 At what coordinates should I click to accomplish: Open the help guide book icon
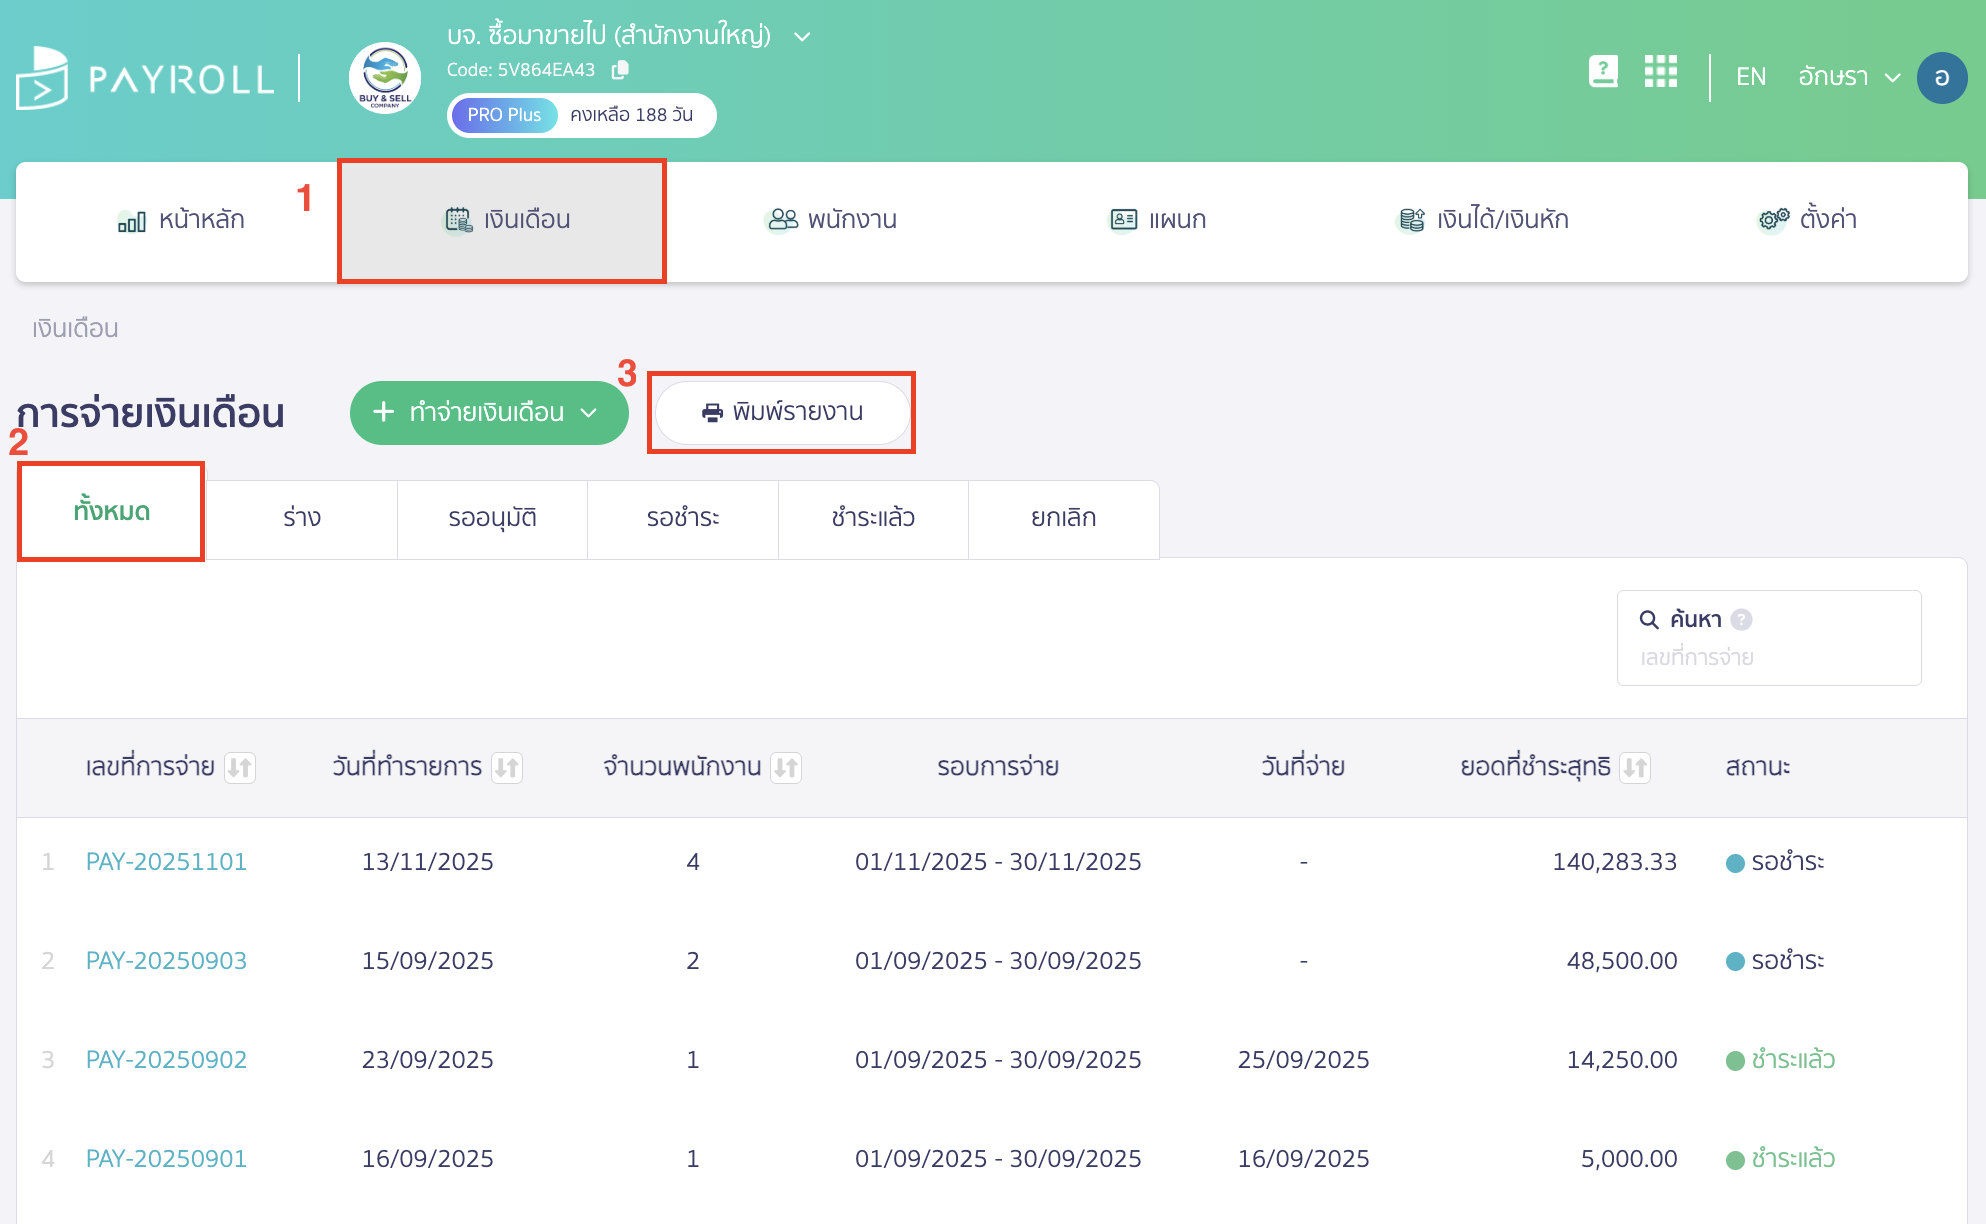tap(1603, 72)
